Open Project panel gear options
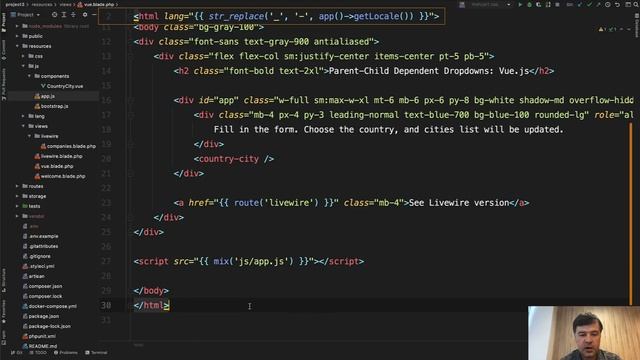The width and height of the screenshot is (640, 360). (x=85, y=15)
